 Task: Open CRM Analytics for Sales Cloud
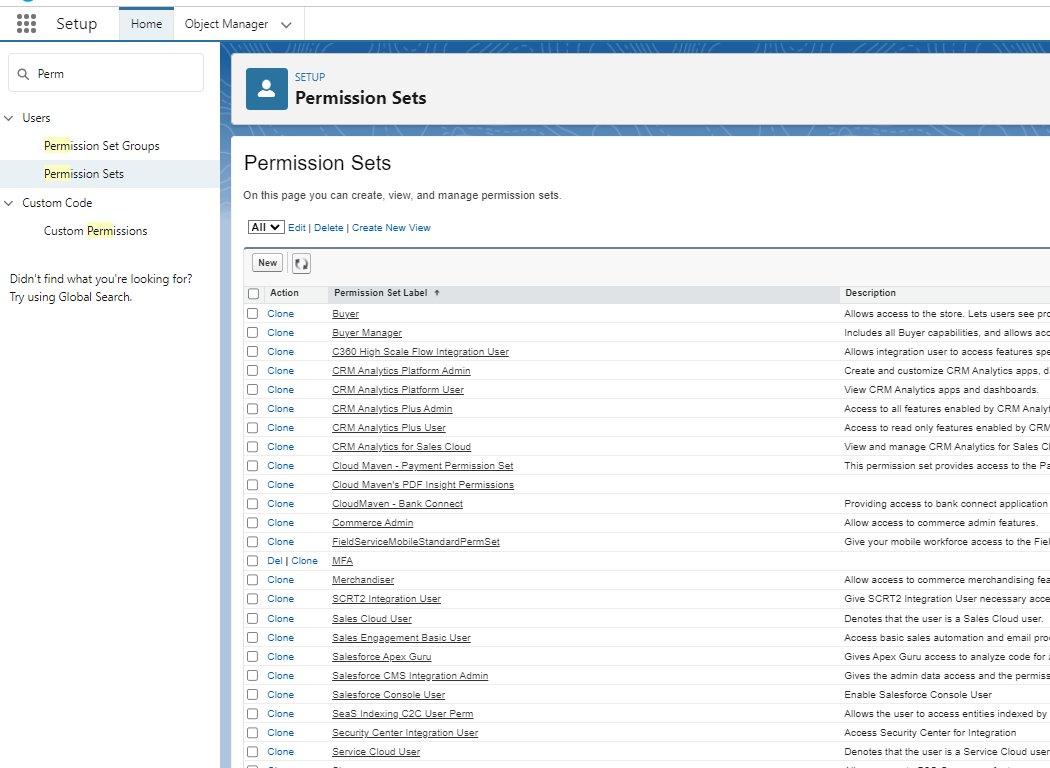[x=401, y=447]
